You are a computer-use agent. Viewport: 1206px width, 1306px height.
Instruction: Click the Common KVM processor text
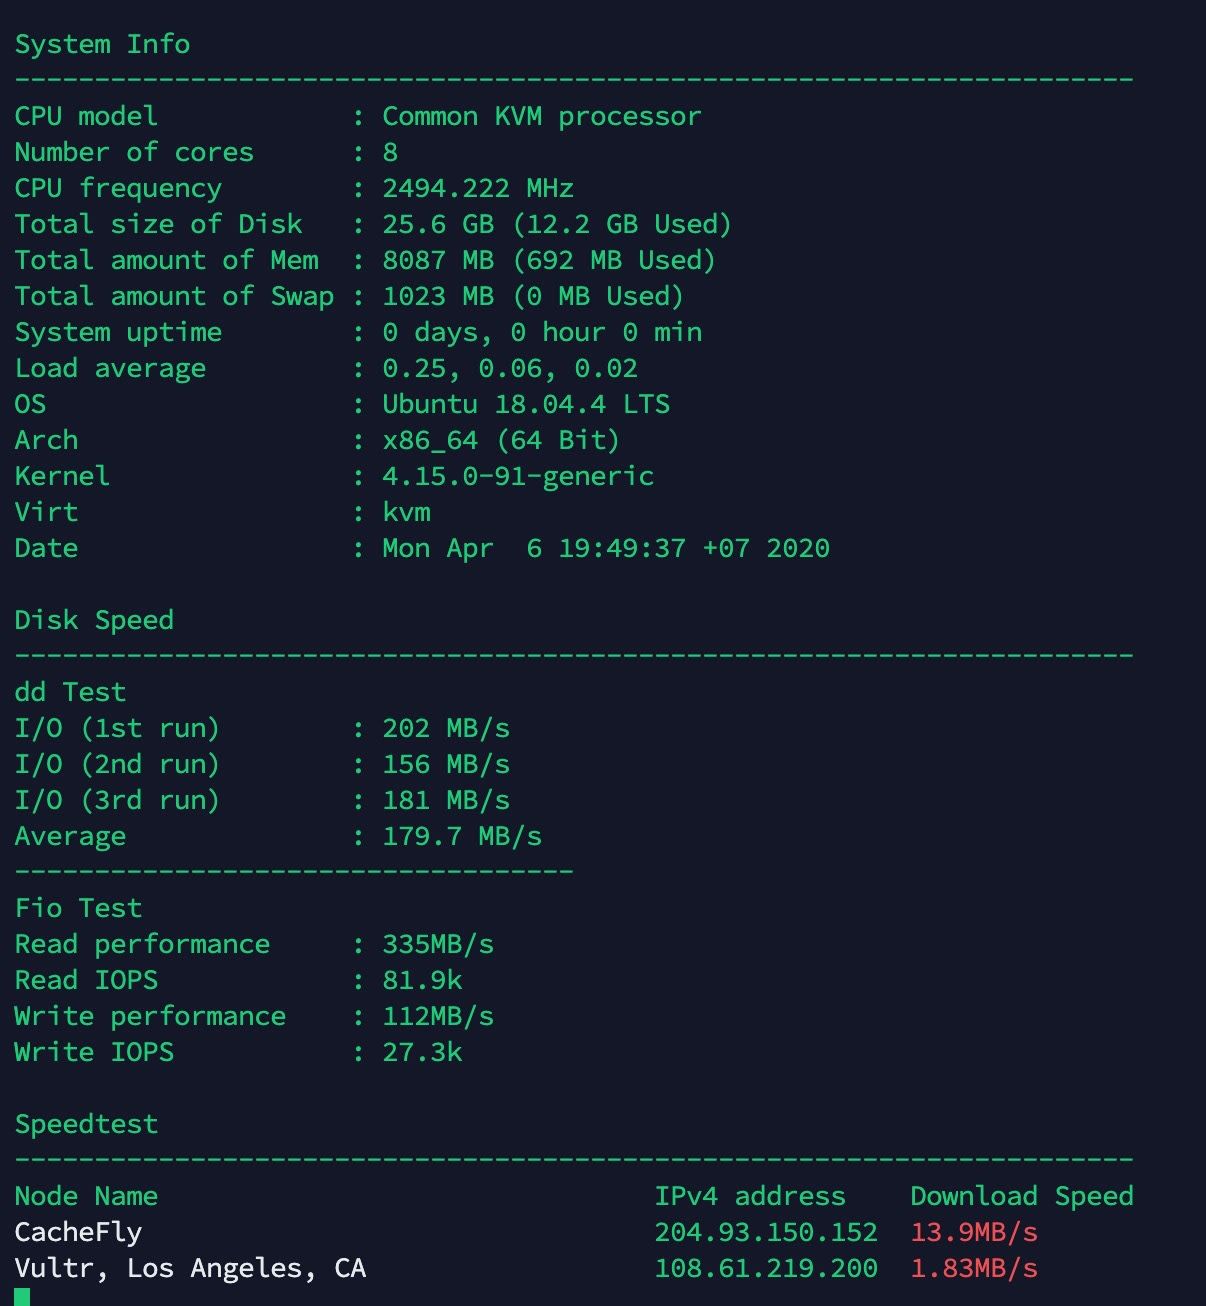tap(542, 117)
